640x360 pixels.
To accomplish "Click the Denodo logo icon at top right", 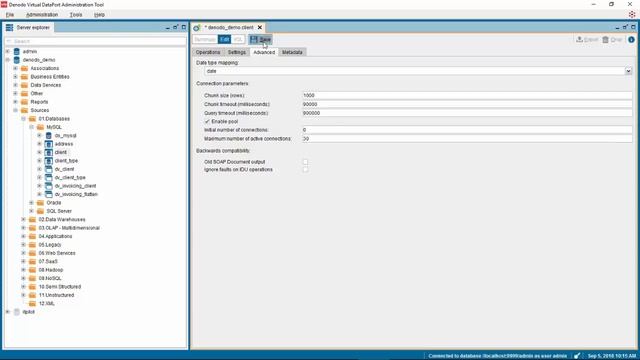I will click(632, 14).
